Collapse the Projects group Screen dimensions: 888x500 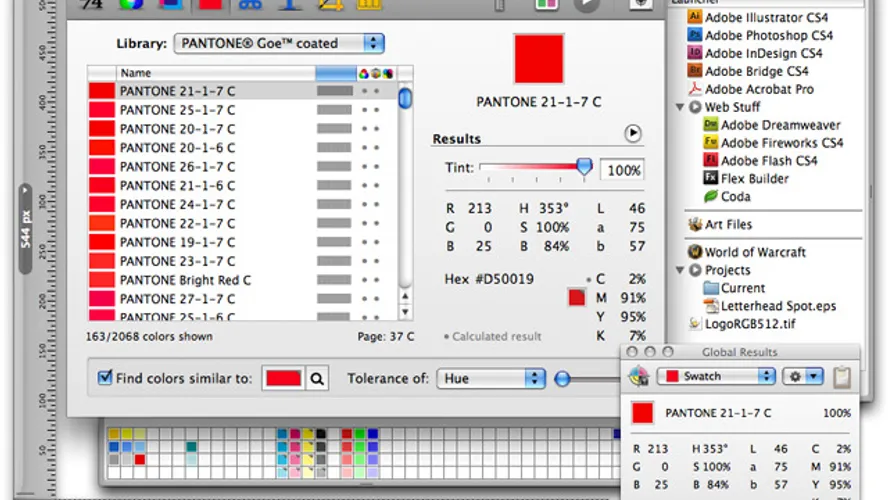[680, 270]
